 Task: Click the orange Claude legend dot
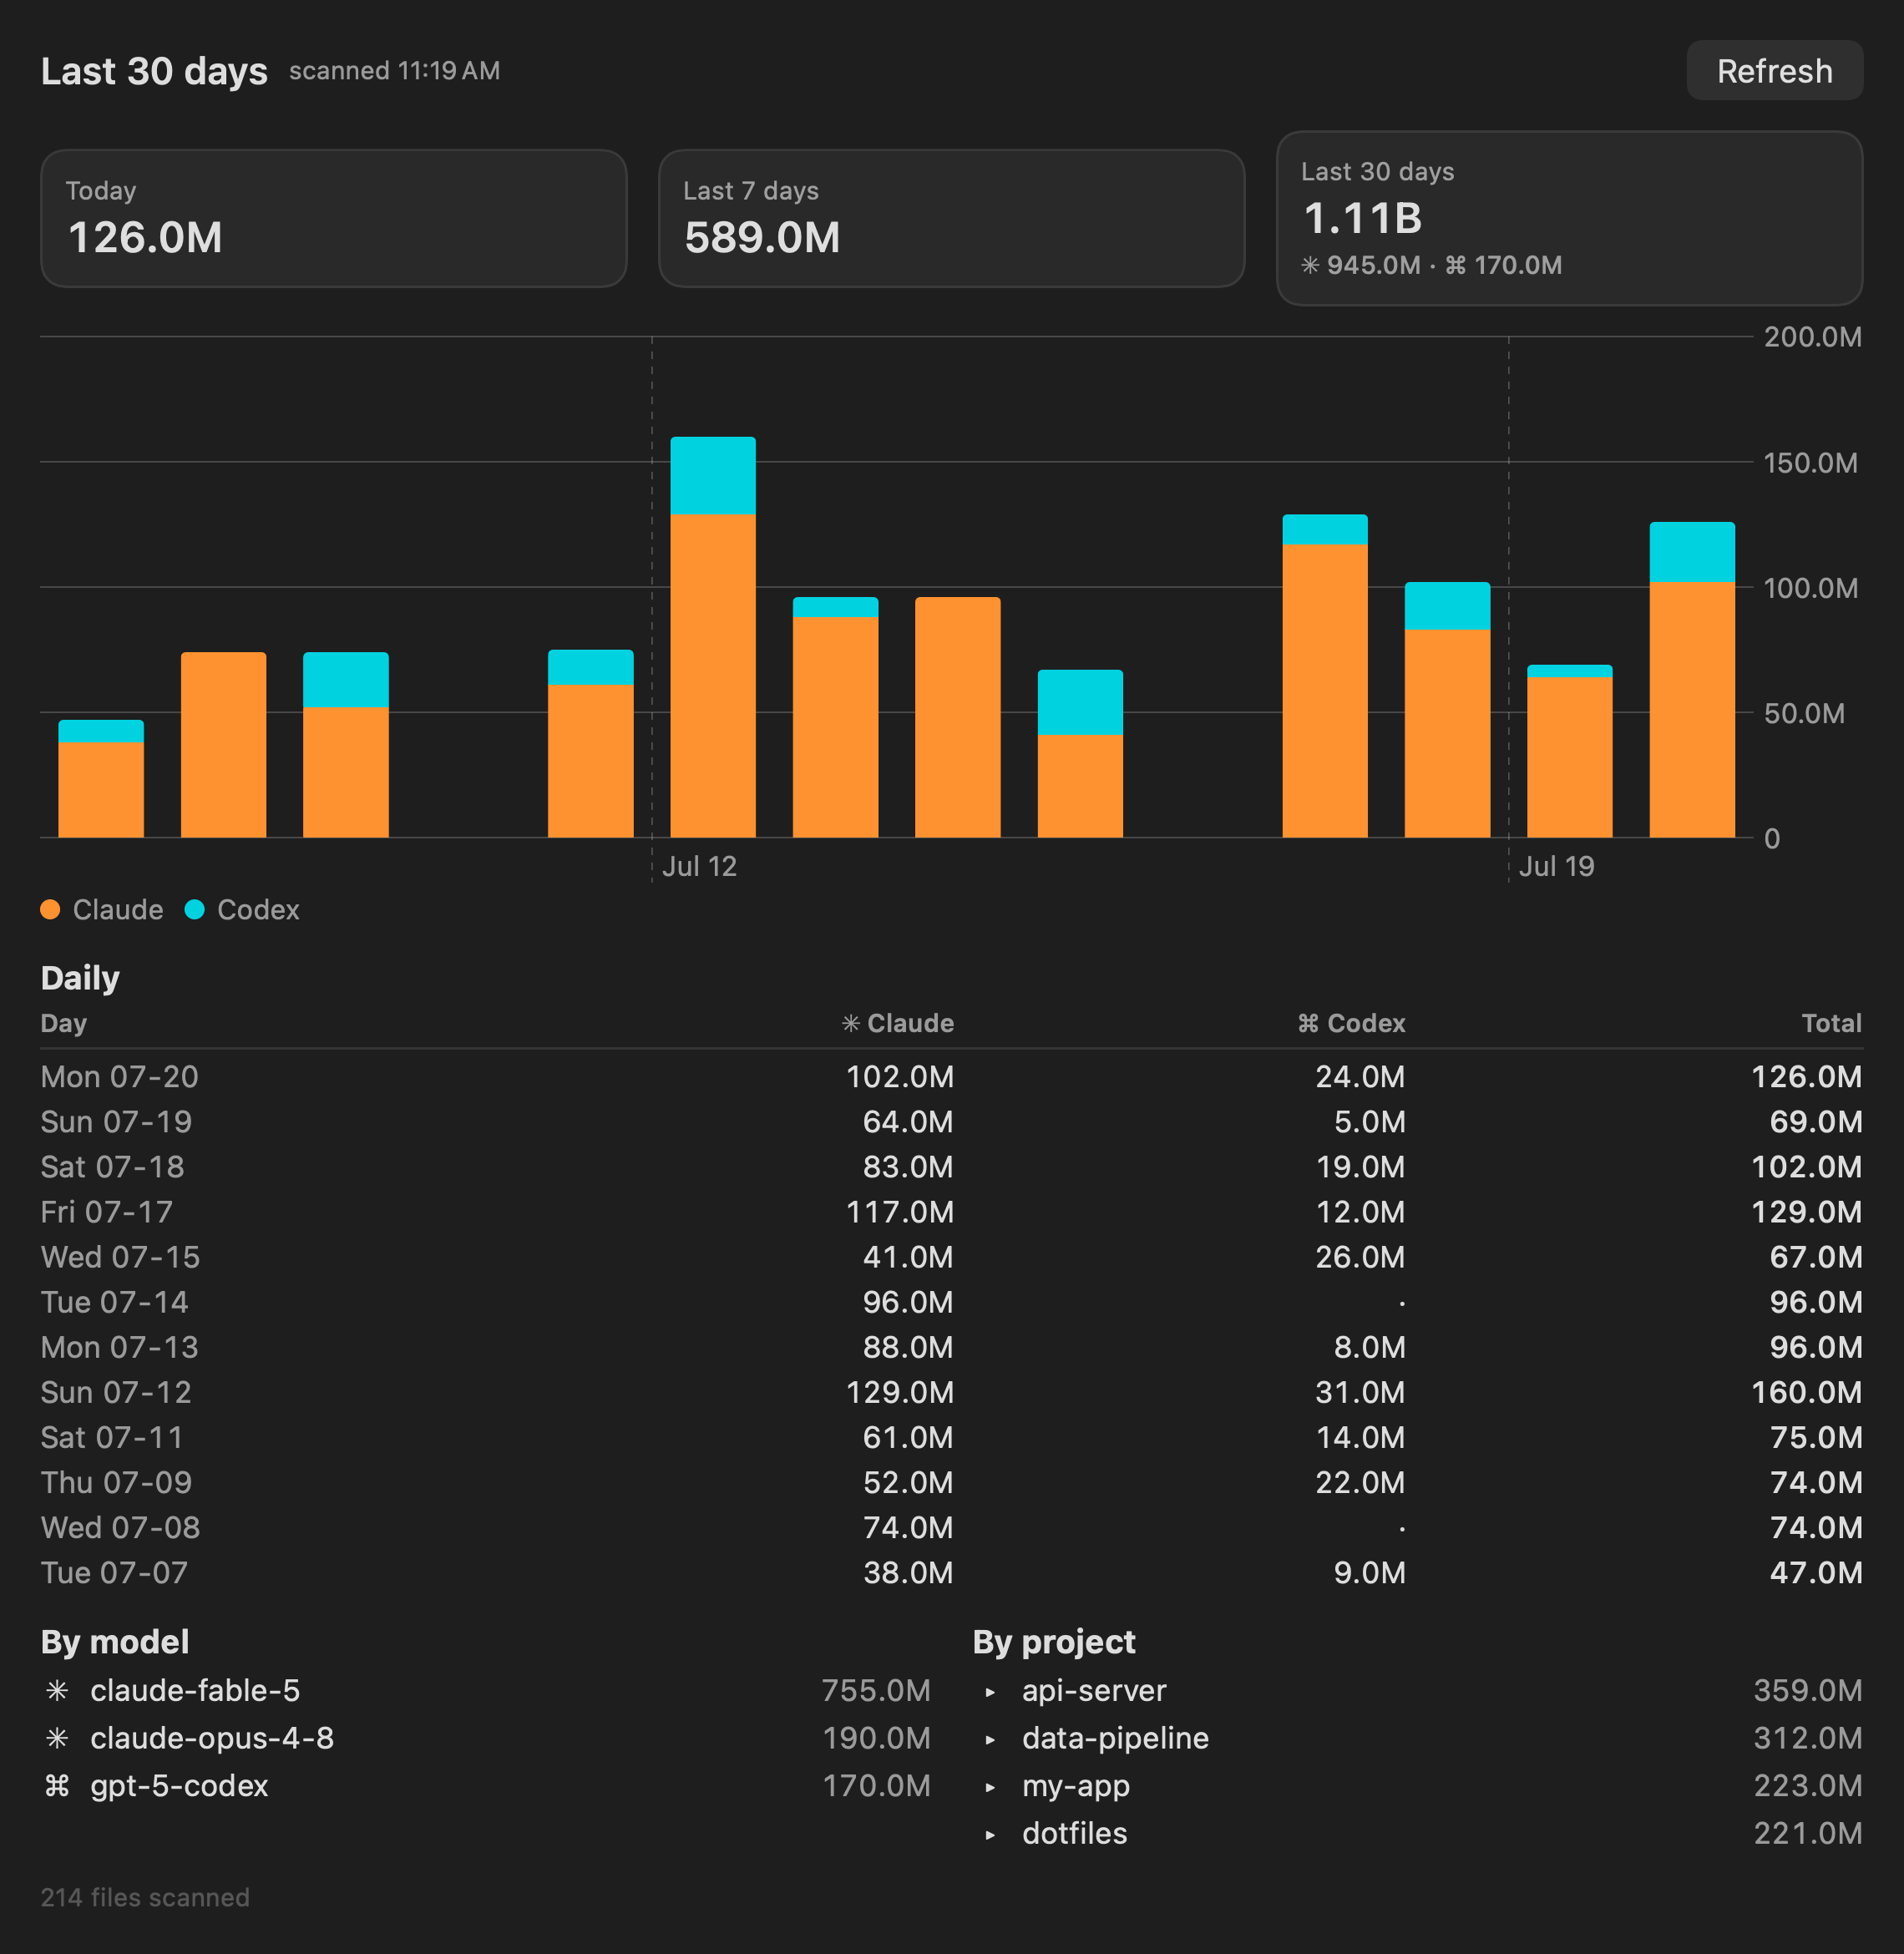[50, 909]
